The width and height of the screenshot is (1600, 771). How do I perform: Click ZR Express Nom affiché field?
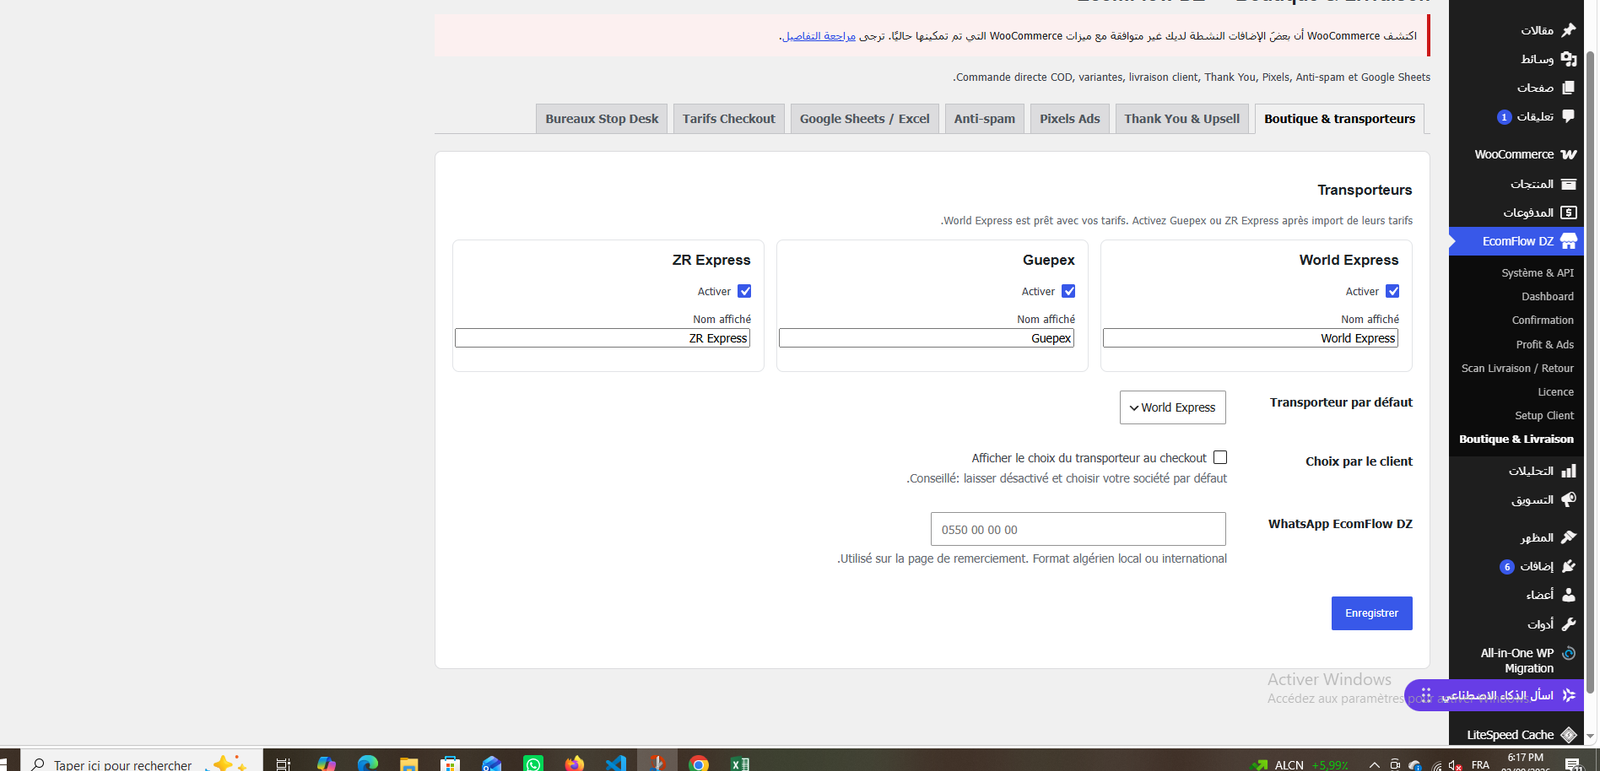tap(602, 338)
